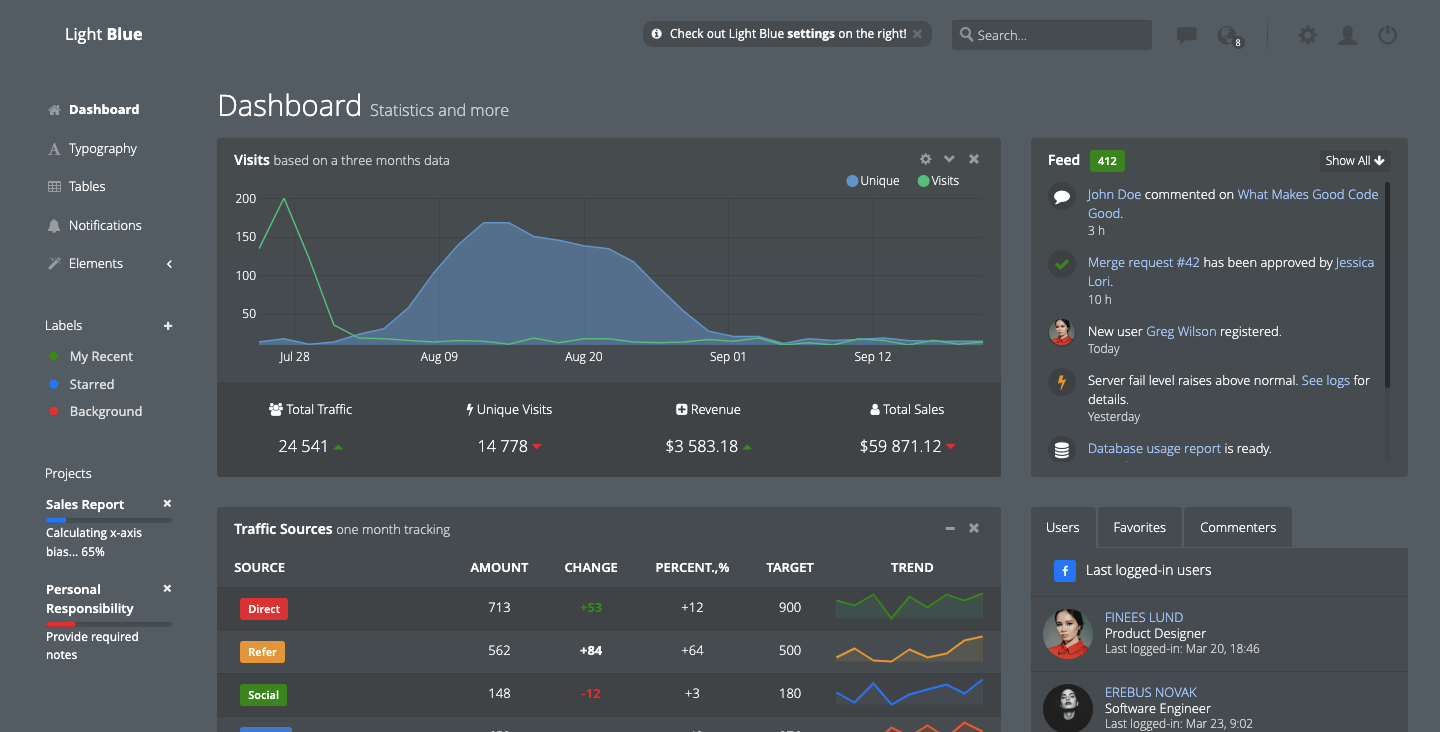Viewport: 1440px width, 732px height.
Task: Open the Notifications section in sidebar
Action: click(103, 225)
